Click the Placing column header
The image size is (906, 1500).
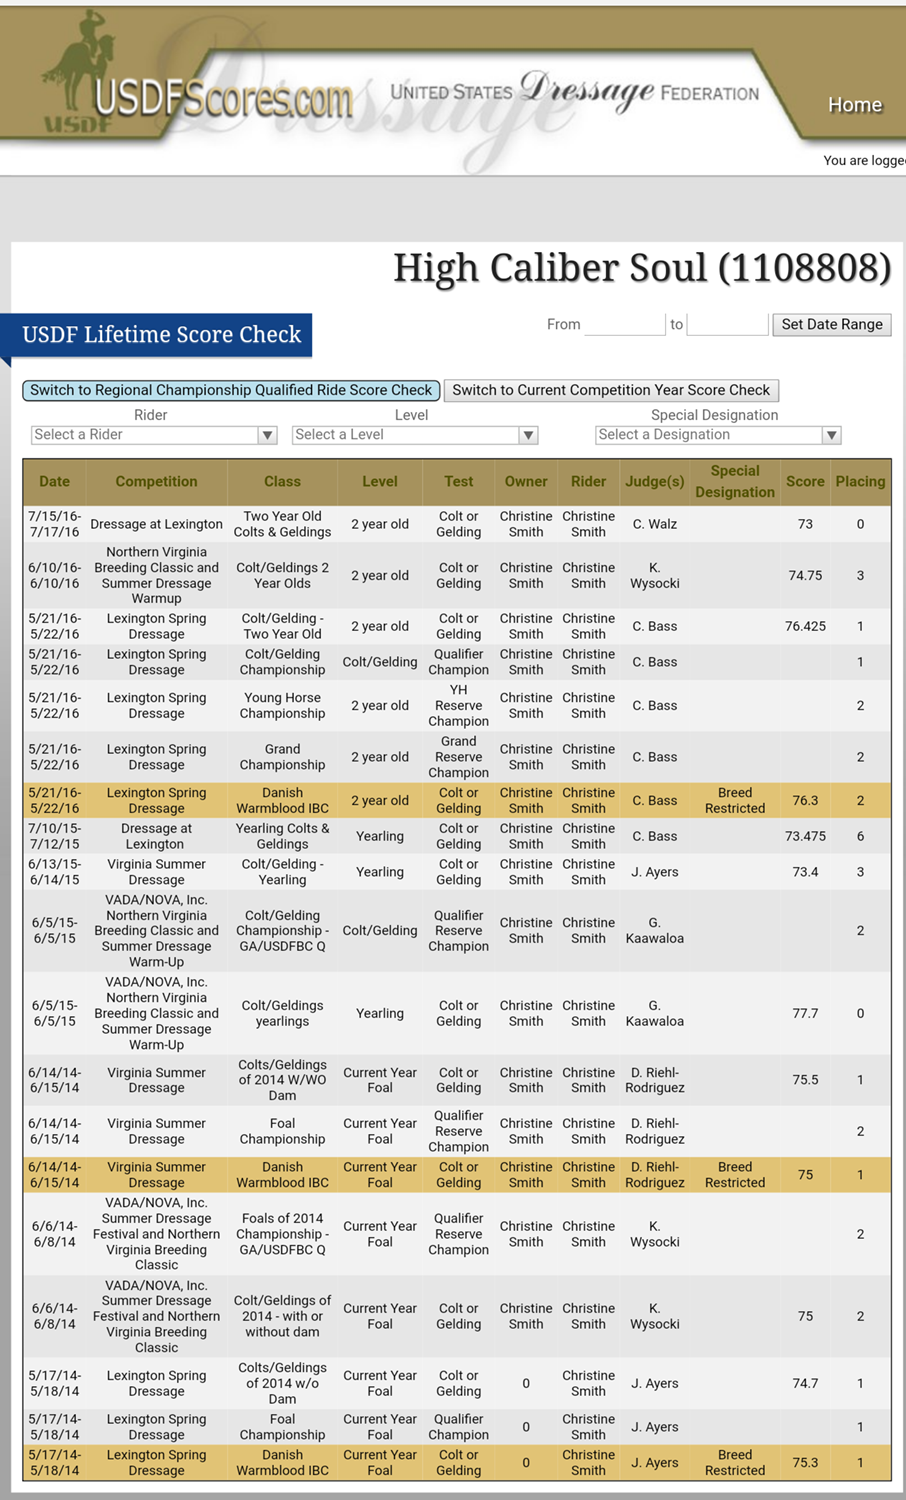click(860, 482)
